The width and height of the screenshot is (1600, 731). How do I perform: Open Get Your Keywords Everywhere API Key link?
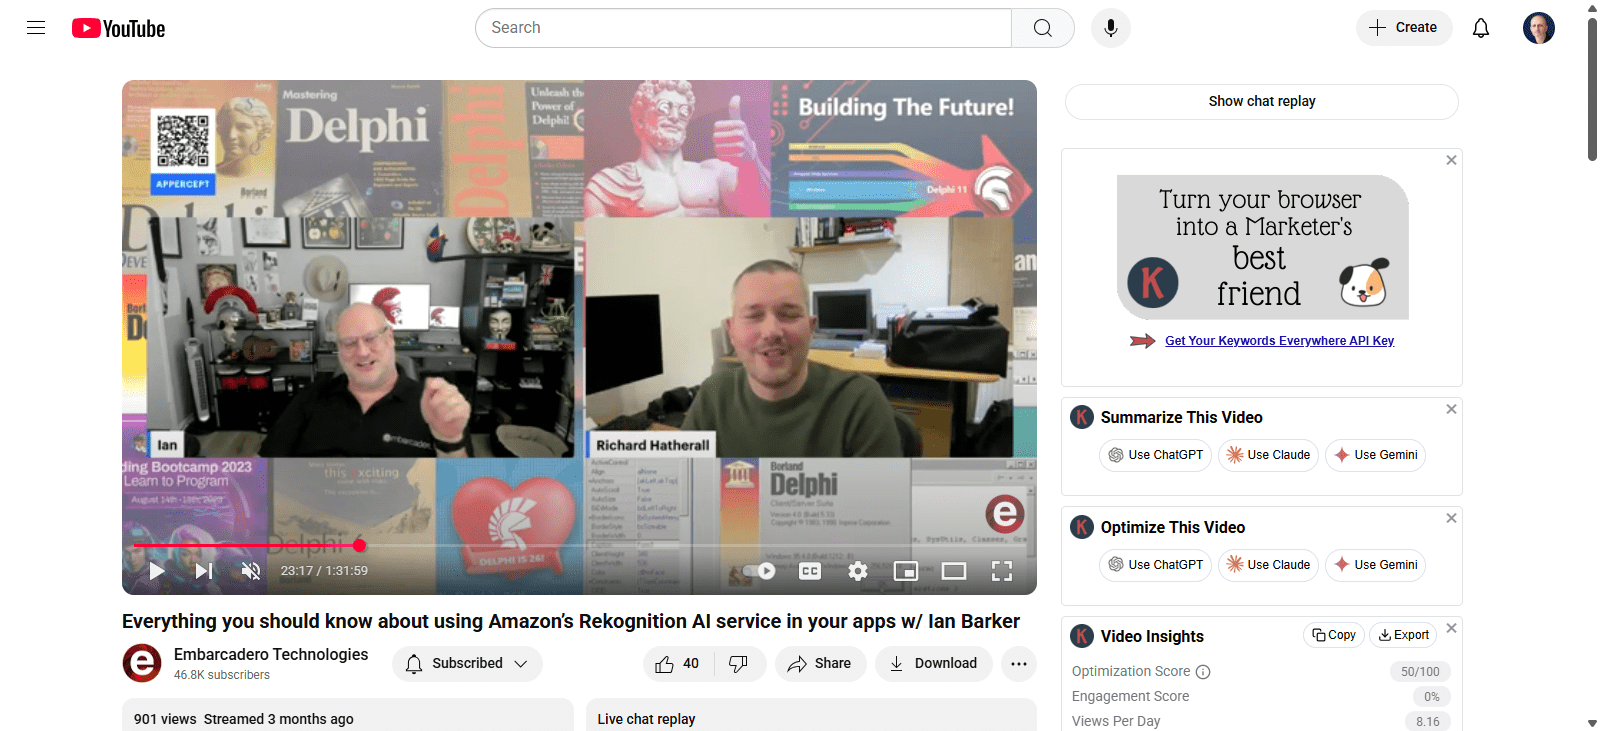click(1279, 341)
